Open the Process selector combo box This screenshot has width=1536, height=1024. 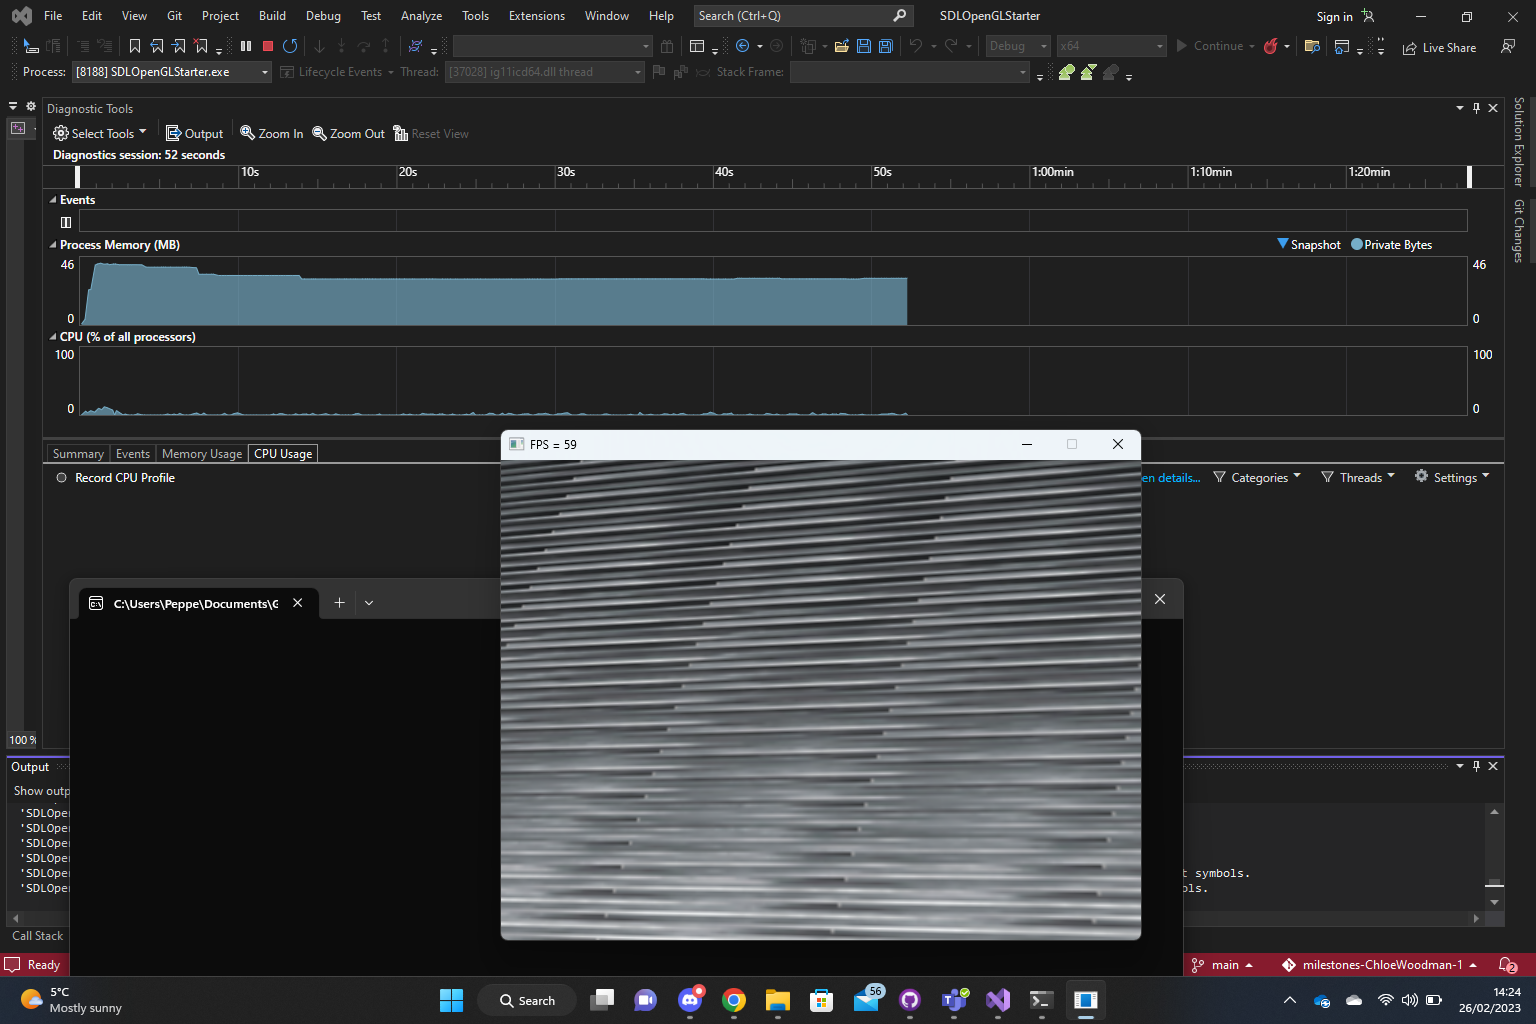click(x=172, y=72)
